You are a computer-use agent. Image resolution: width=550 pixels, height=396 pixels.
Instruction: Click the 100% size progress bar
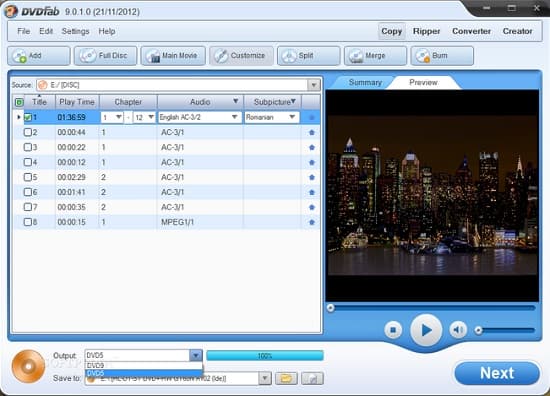pos(265,356)
